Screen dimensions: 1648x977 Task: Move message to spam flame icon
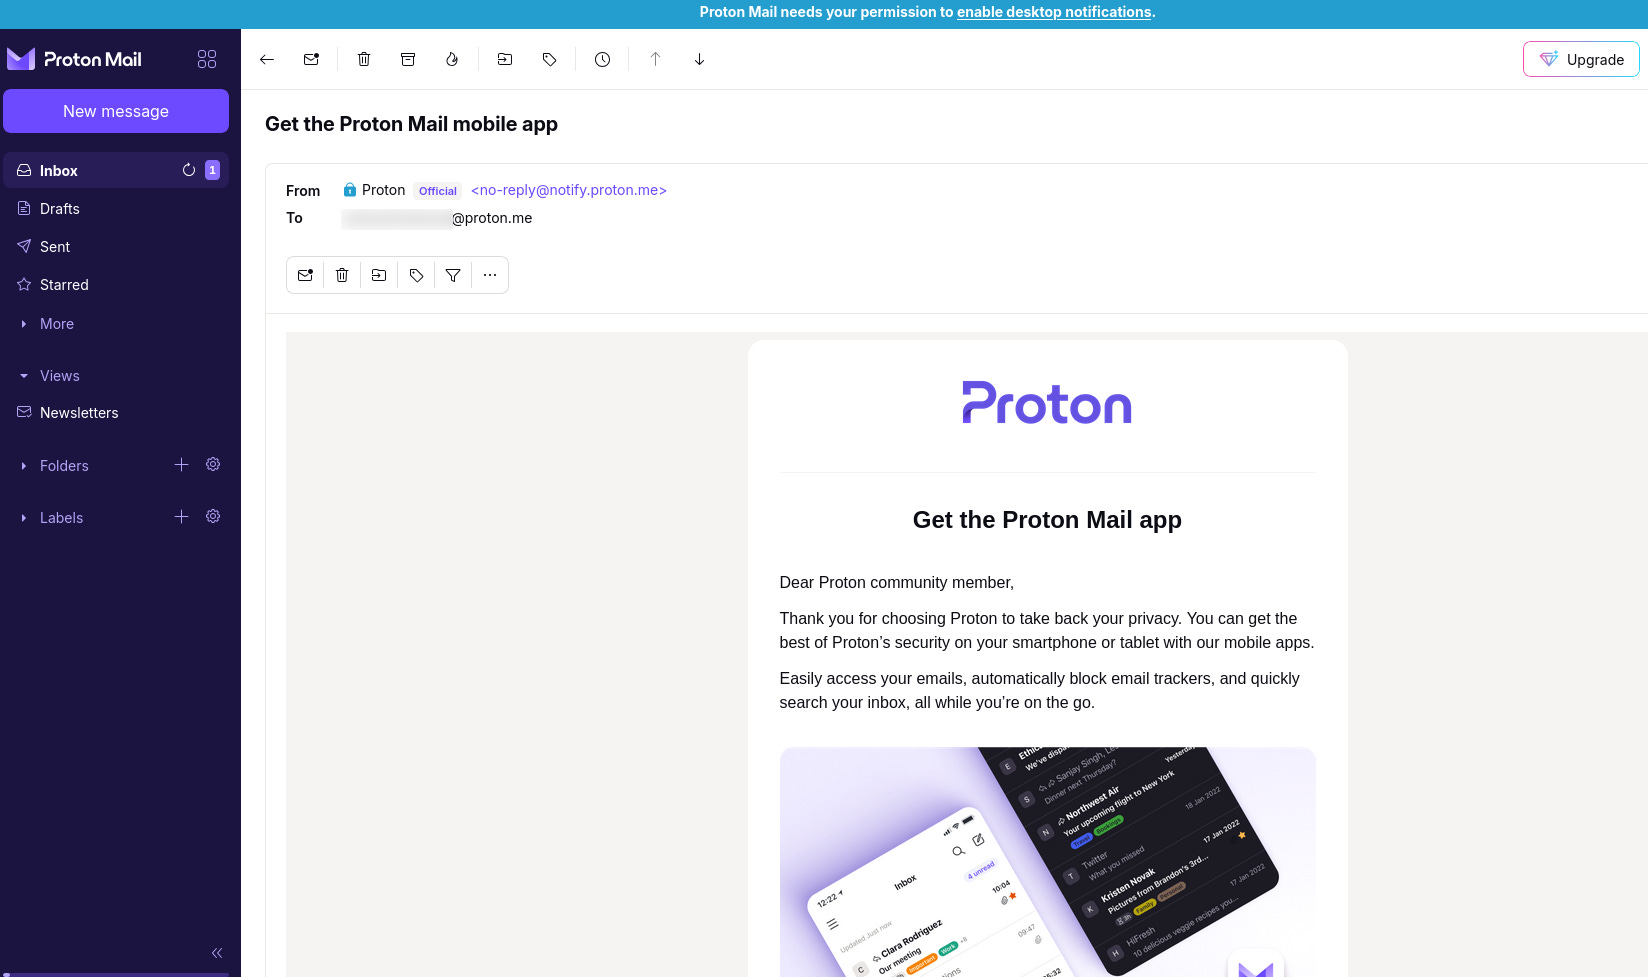[452, 59]
